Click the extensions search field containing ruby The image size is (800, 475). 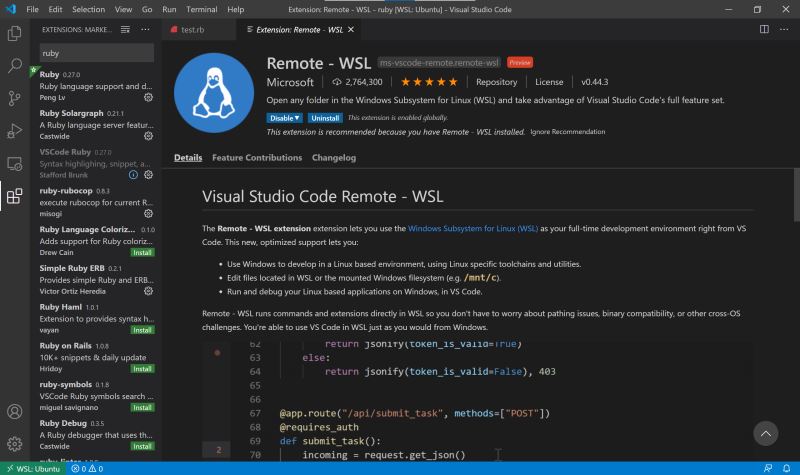[96, 52]
